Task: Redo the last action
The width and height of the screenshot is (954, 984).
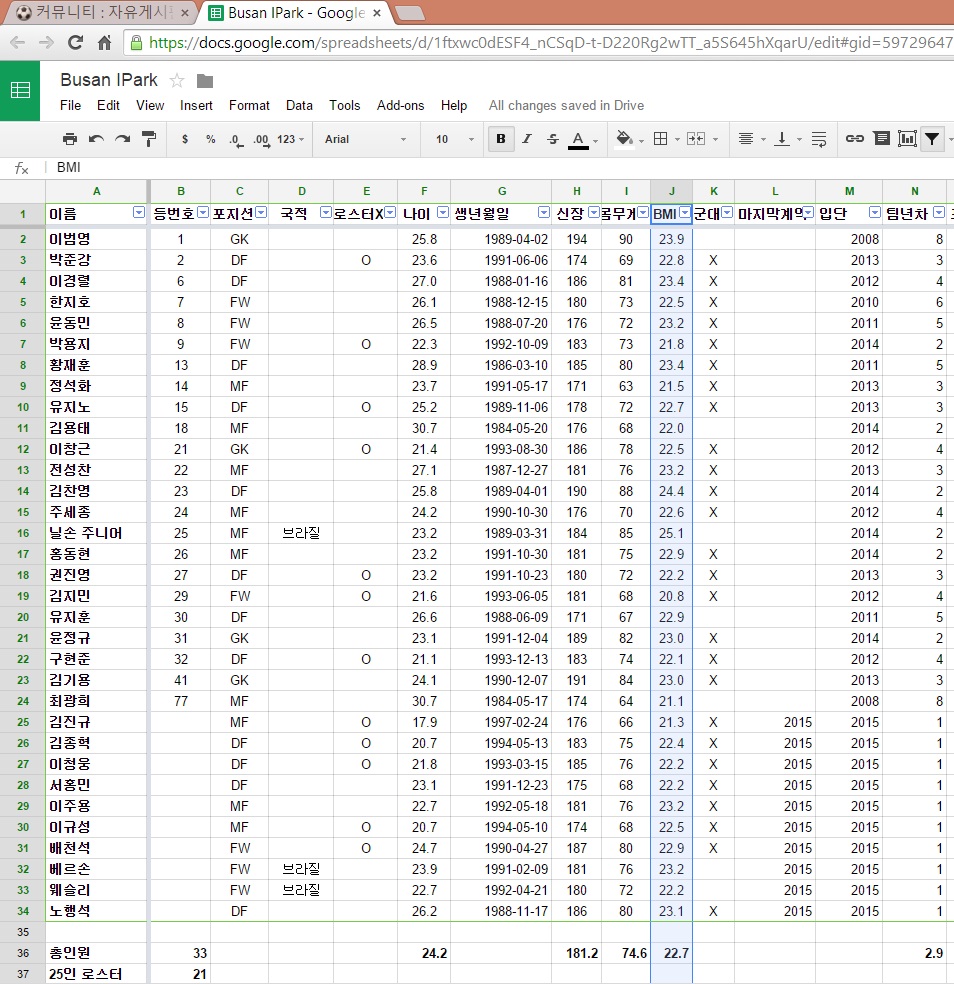Action: [x=122, y=139]
